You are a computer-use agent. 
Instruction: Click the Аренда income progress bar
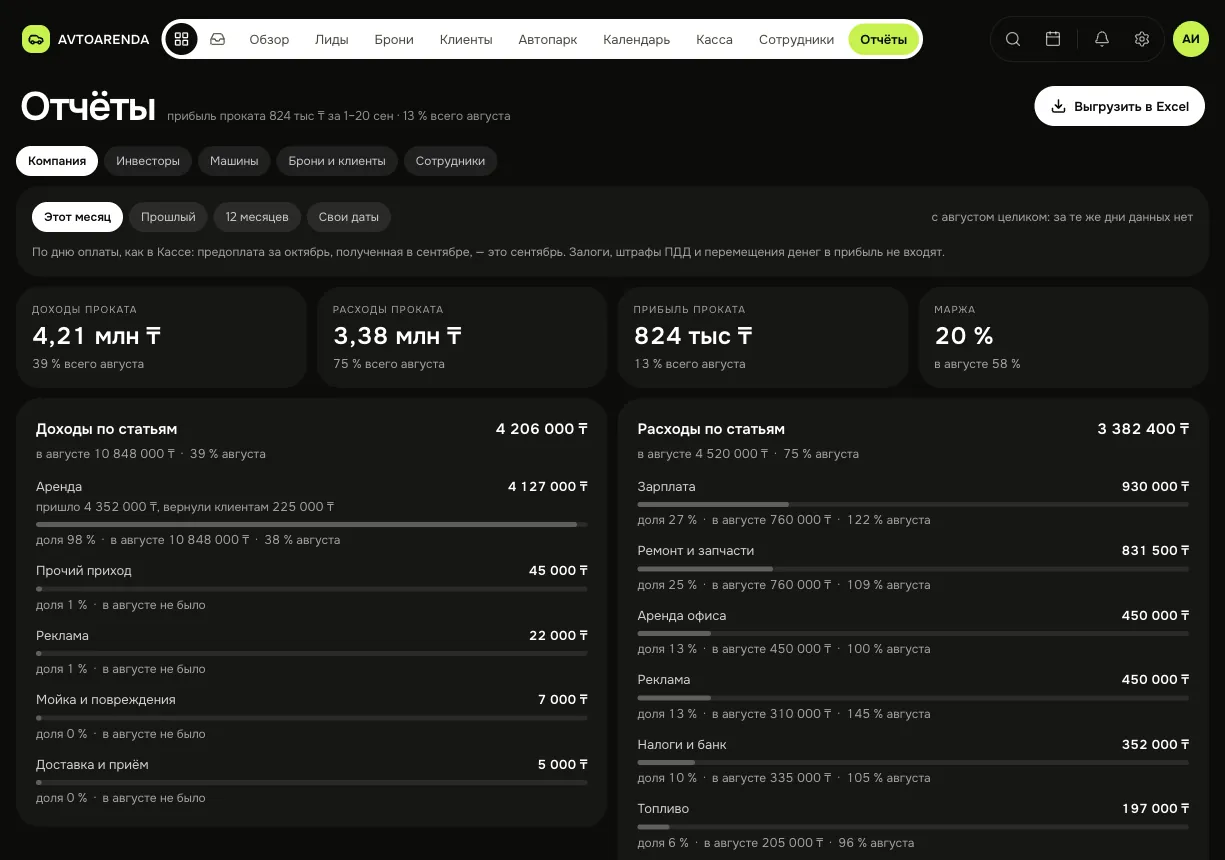[x=312, y=524]
